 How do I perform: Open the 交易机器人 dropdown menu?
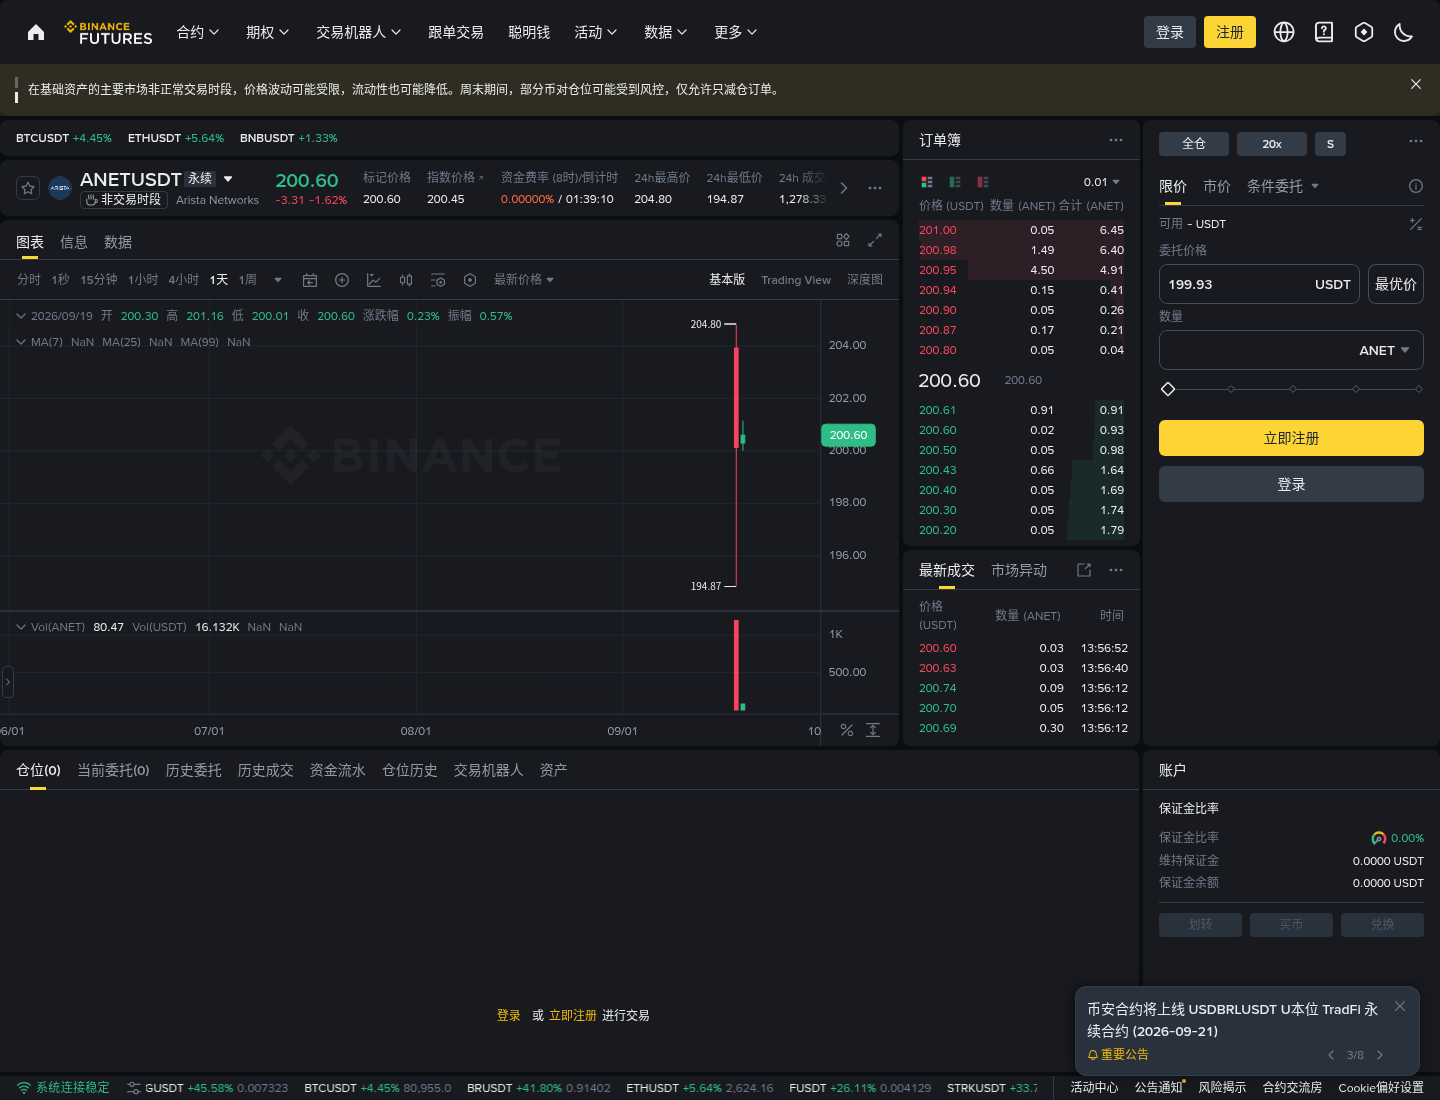[359, 32]
